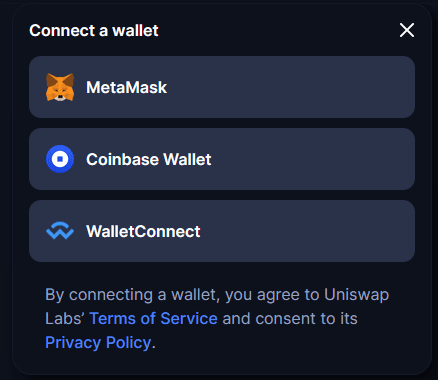Open the Privacy Policy link
The image size is (438, 380).
click(98, 342)
